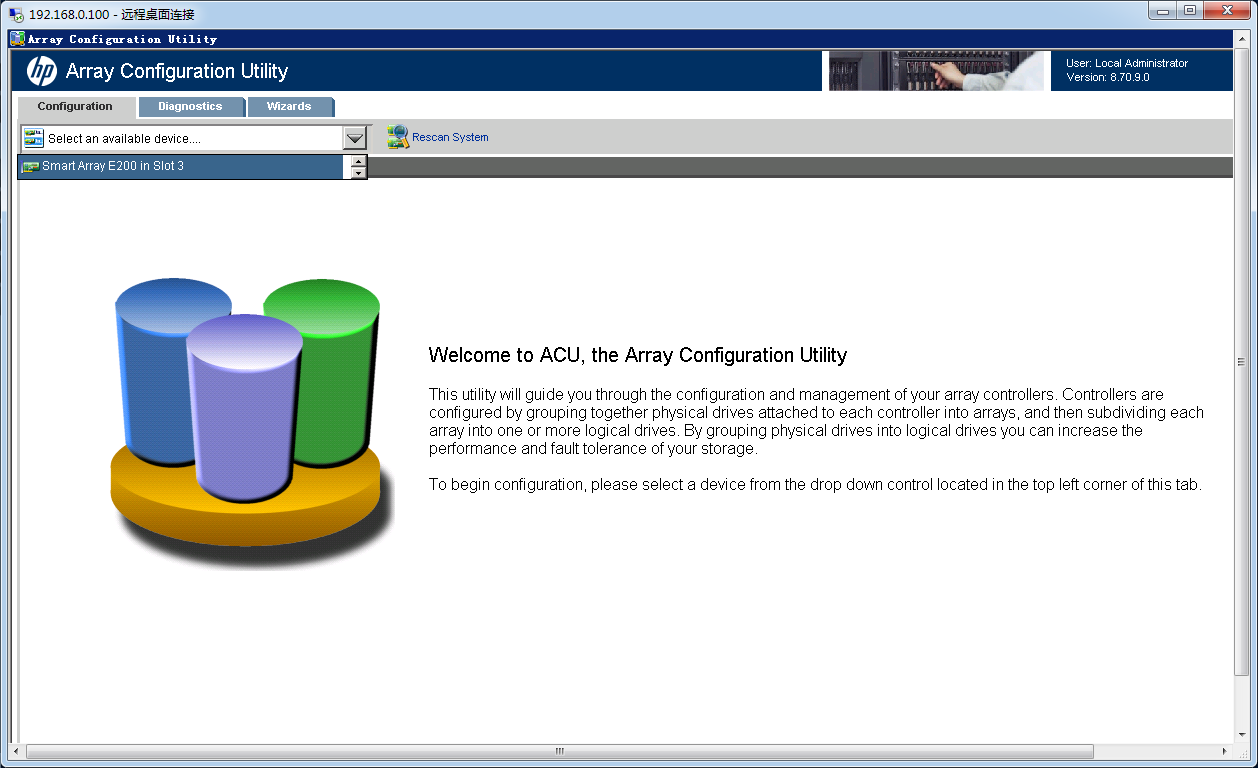Click the horizontal scrollbar left arrow

point(15,751)
